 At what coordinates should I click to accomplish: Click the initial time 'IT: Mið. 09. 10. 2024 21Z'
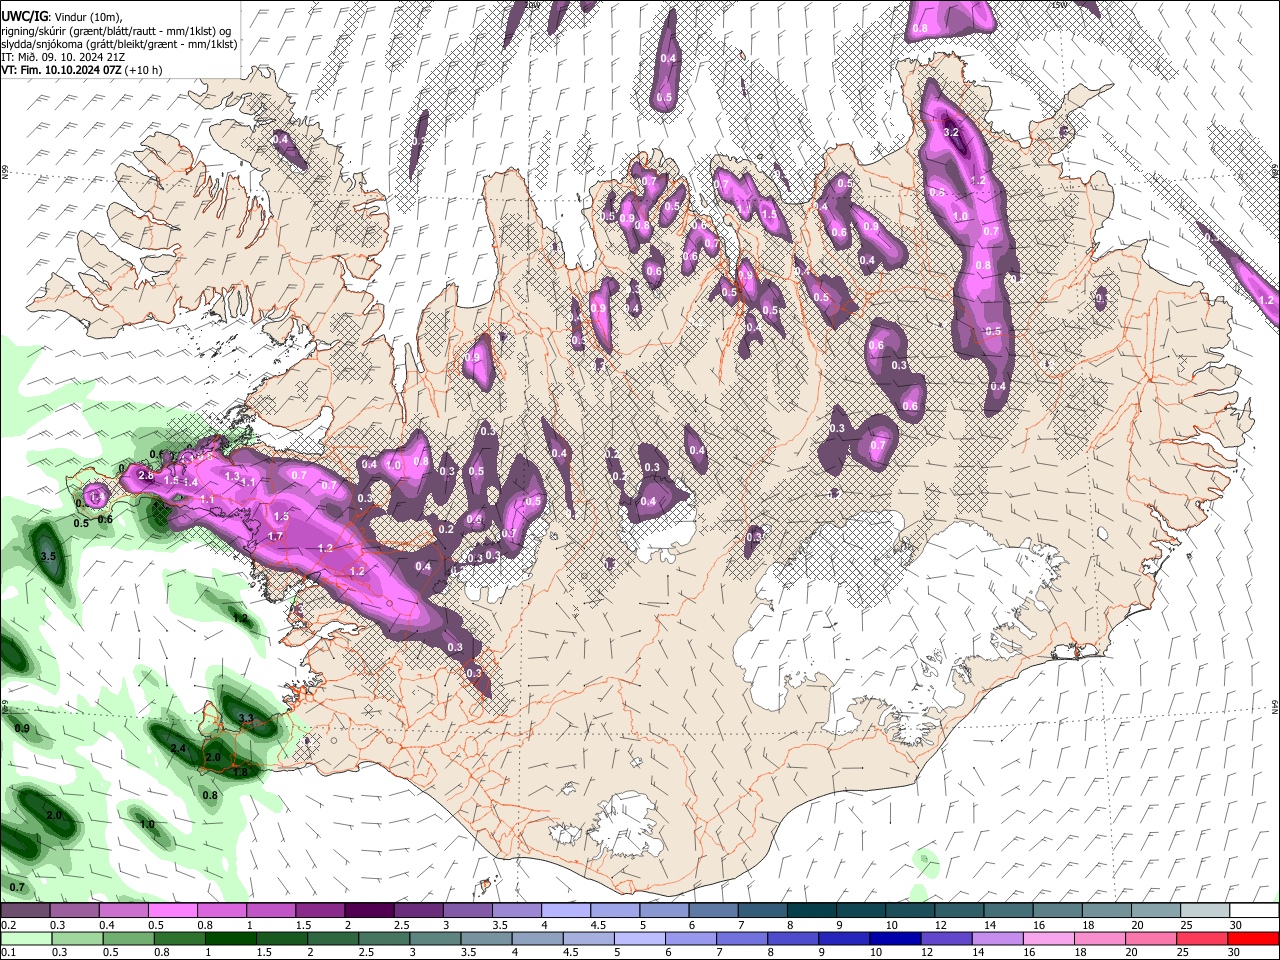click(63, 57)
